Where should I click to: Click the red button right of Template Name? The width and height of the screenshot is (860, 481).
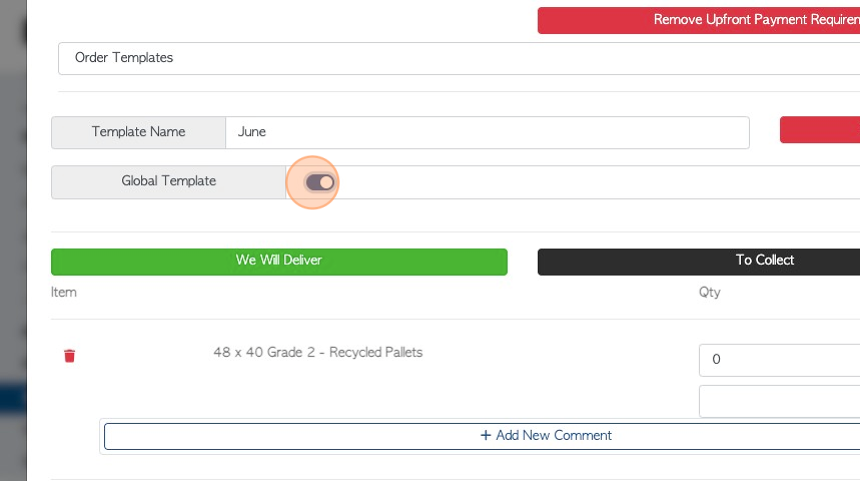[820, 130]
